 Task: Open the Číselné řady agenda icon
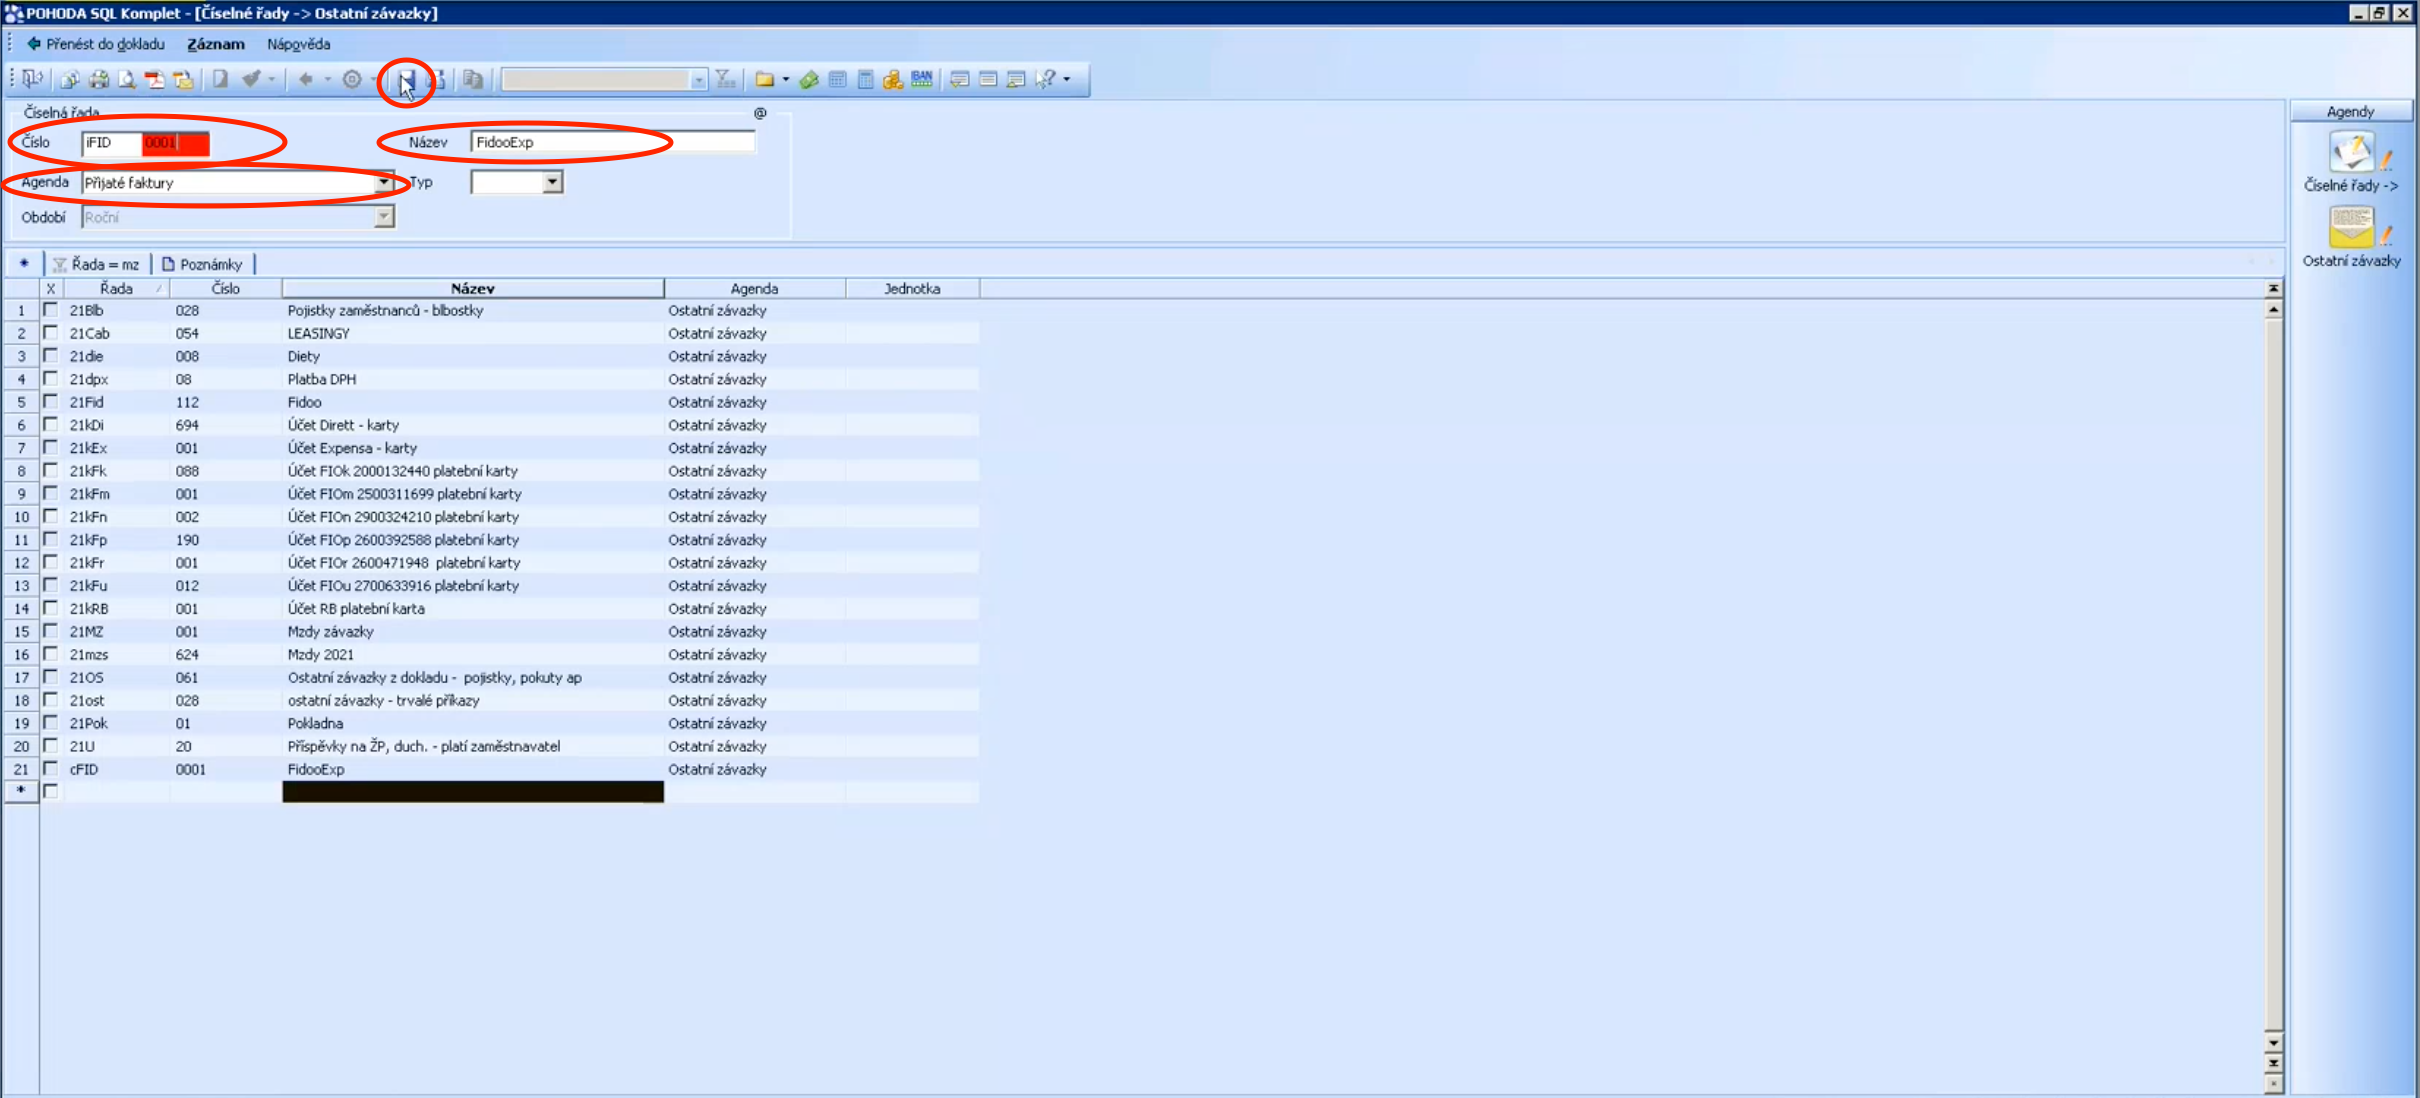click(x=2351, y=153)
